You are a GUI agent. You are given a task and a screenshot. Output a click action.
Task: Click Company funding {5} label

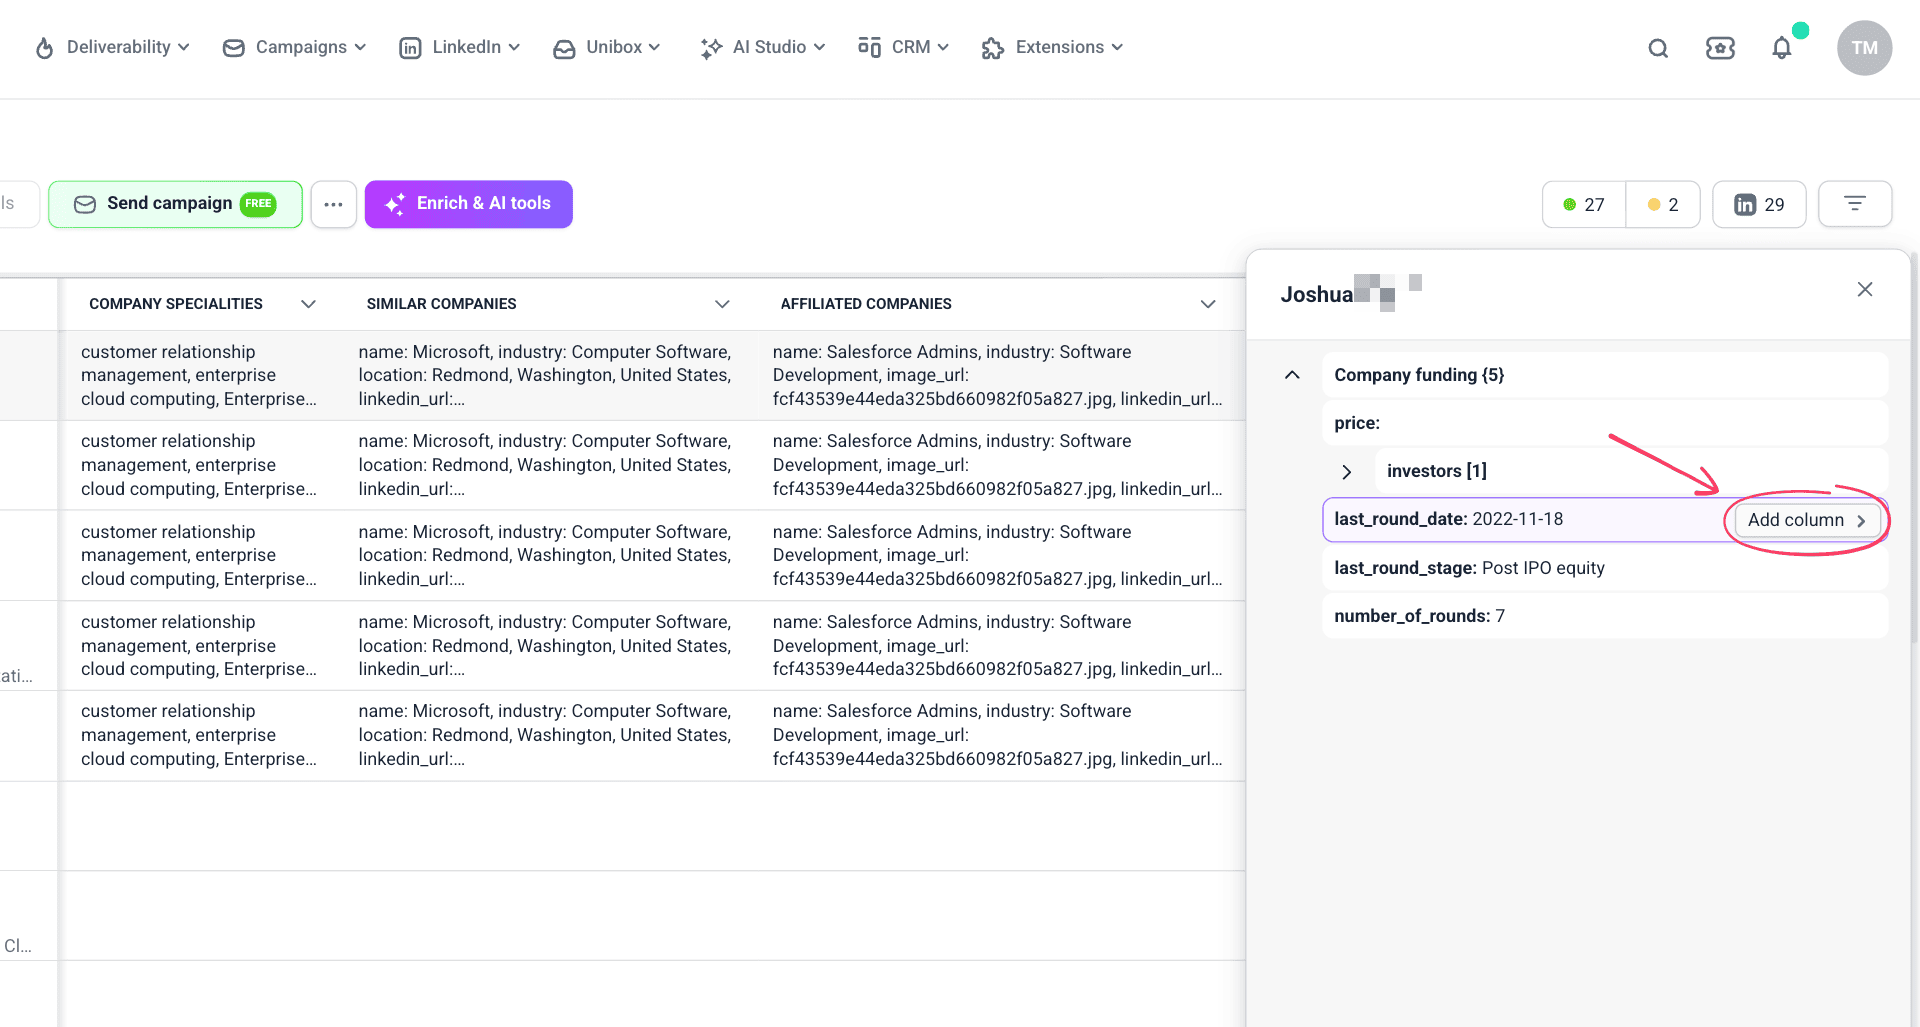point(1419,375)
